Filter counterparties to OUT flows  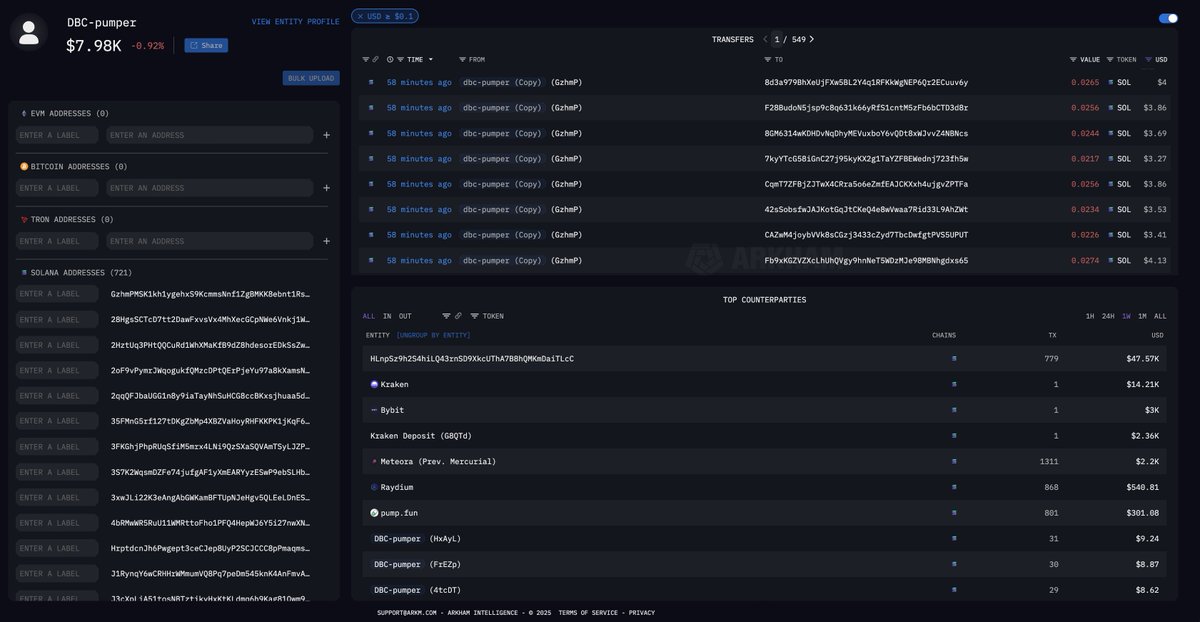coord(405,316)
